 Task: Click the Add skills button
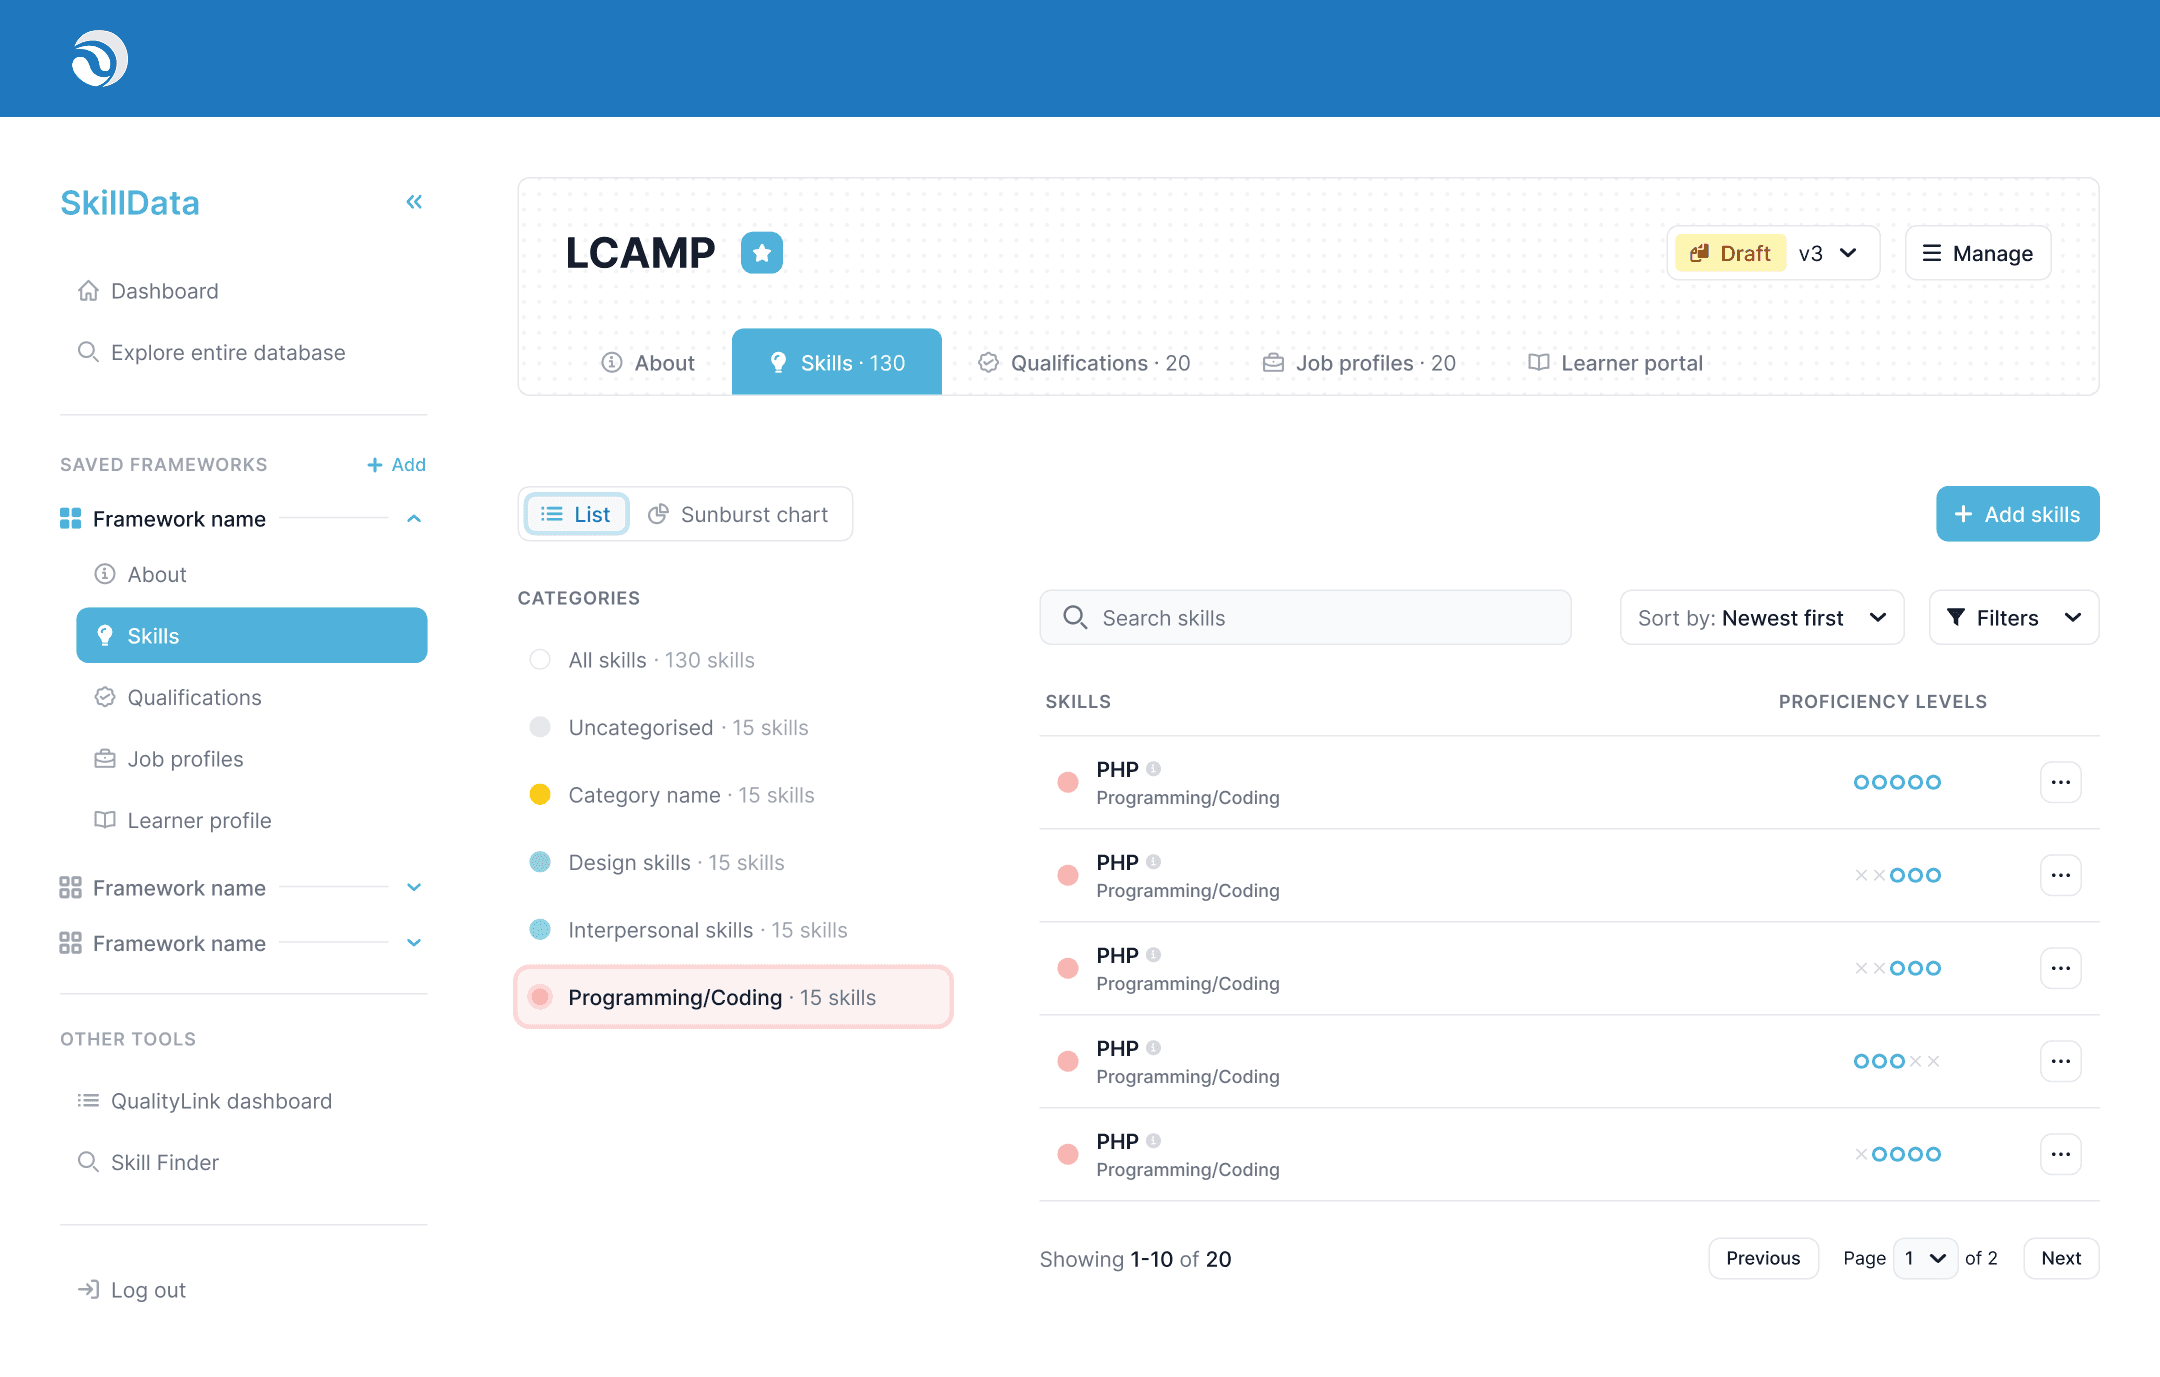(x=2017, y=514)
